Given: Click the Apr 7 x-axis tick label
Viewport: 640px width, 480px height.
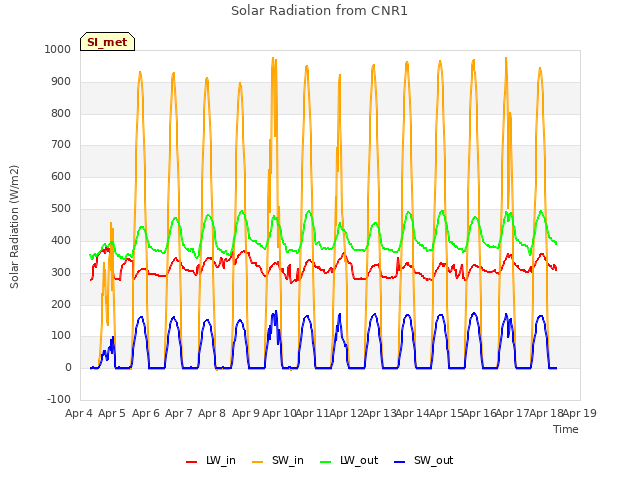Looking at the screenshot, I should click(179, 413).
